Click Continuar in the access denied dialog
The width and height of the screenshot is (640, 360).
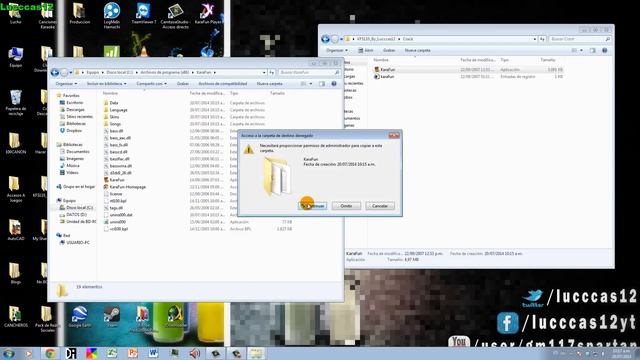[x=313, y=206]
